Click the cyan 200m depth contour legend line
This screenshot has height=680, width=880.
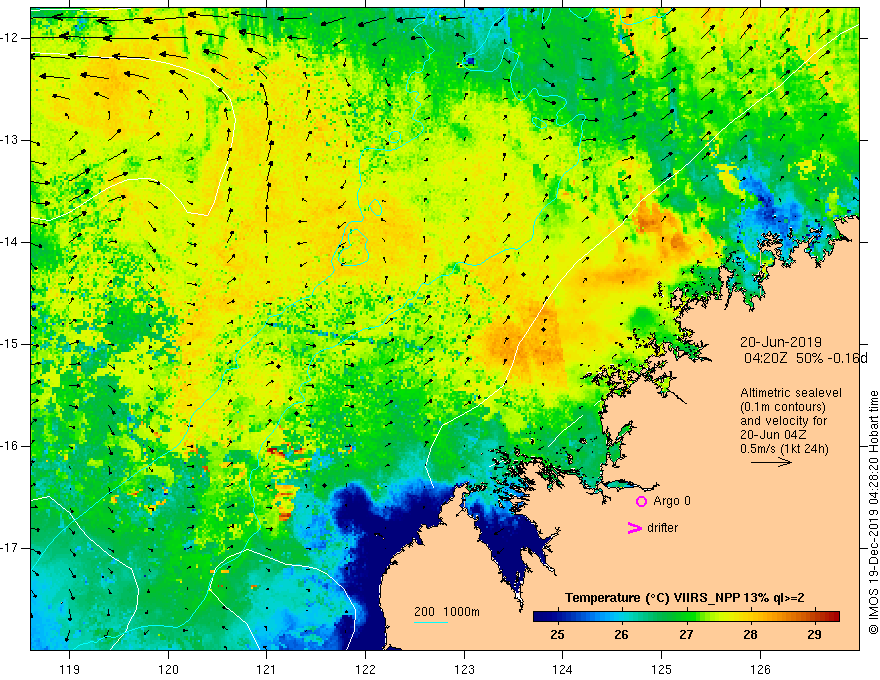coord(431,622)
